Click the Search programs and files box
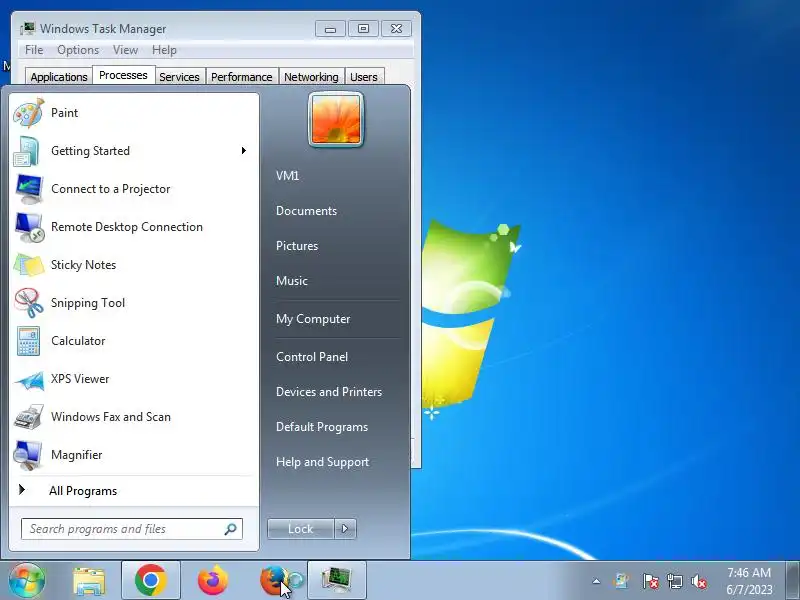 point(132,529)
